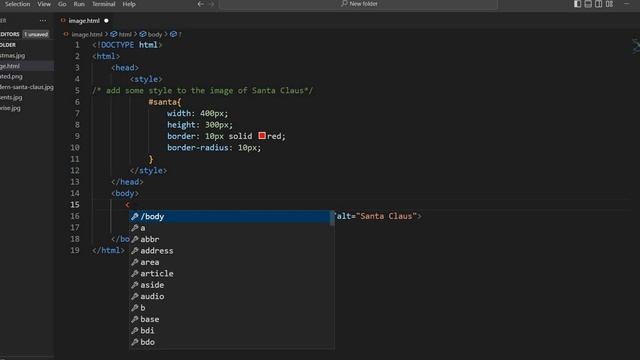The width and height of the screenshot is (640, 360).
Task: Select the /body suggestion
Action: [x=232, y=216]
